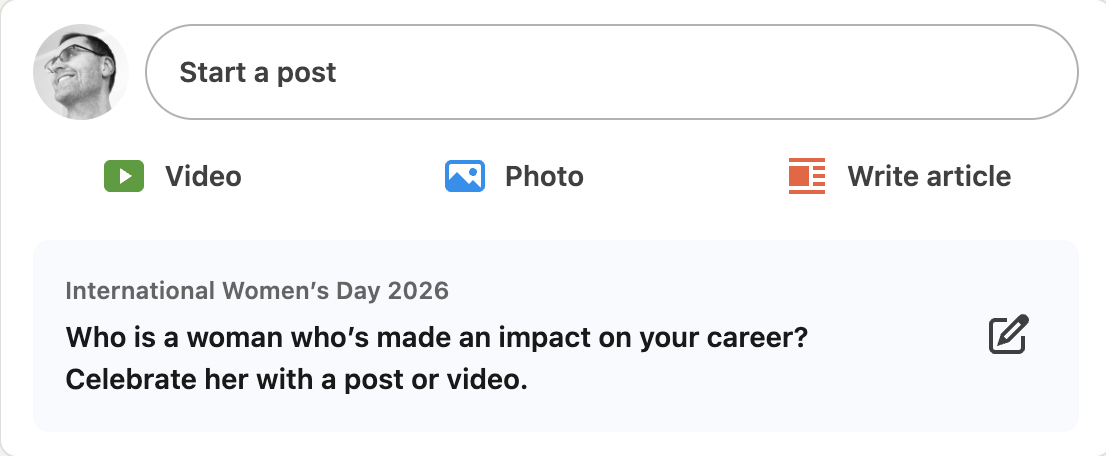The image size is (1106, 456).
Task: Click the pencil compose icon in the prompt card
Action: (1008, 335)
